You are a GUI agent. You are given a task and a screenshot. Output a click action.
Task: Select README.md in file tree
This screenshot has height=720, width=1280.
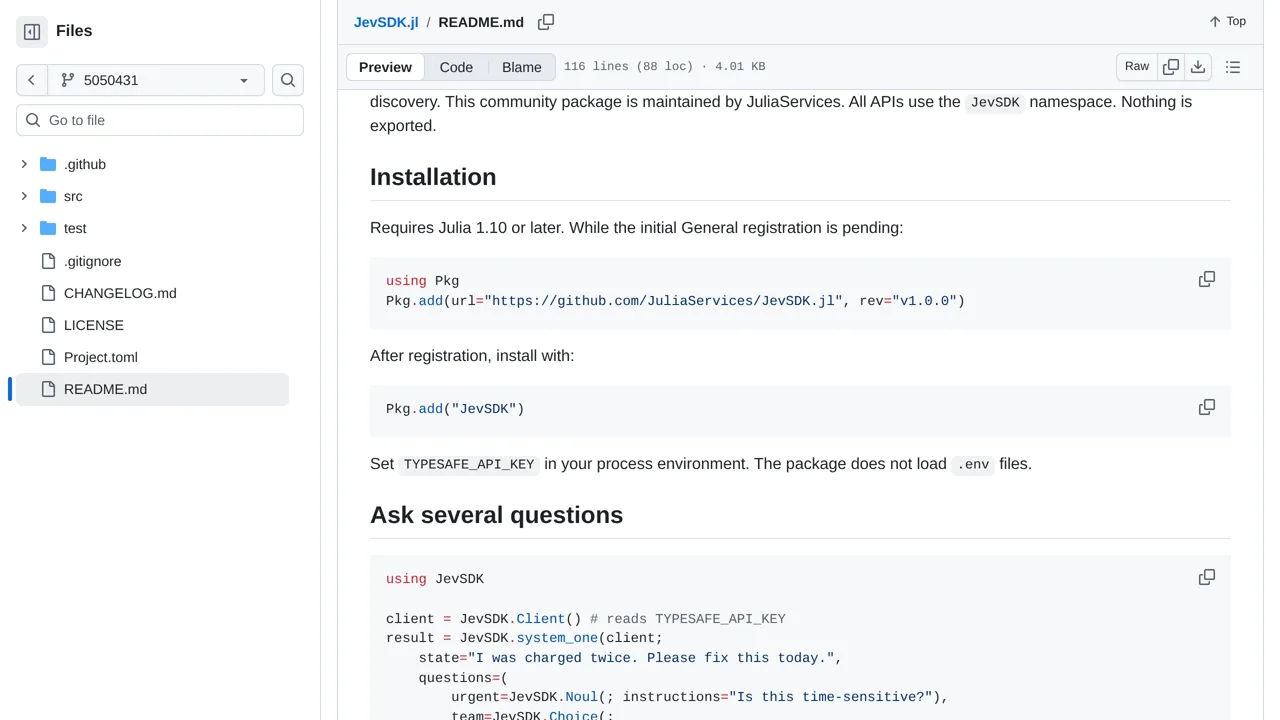(x=152, y=389)
